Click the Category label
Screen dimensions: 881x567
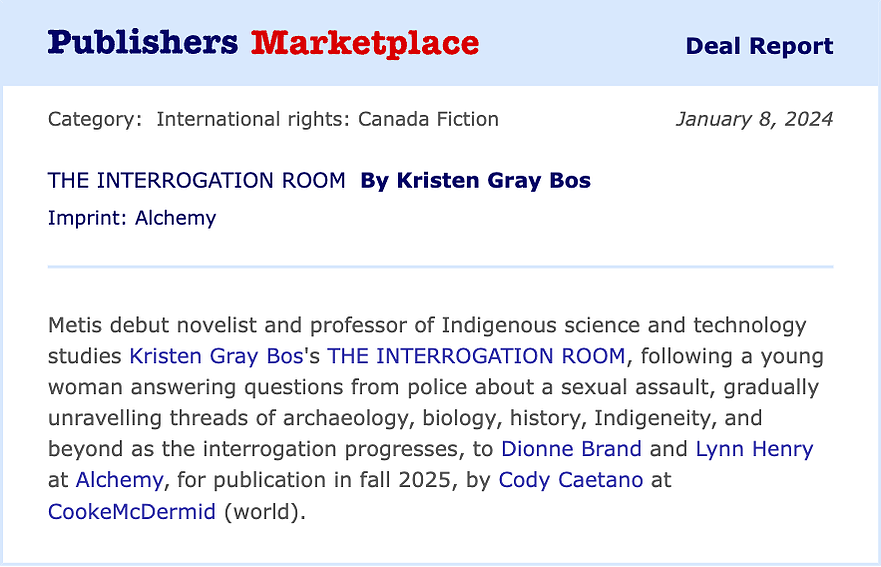[x=95, y=120]
